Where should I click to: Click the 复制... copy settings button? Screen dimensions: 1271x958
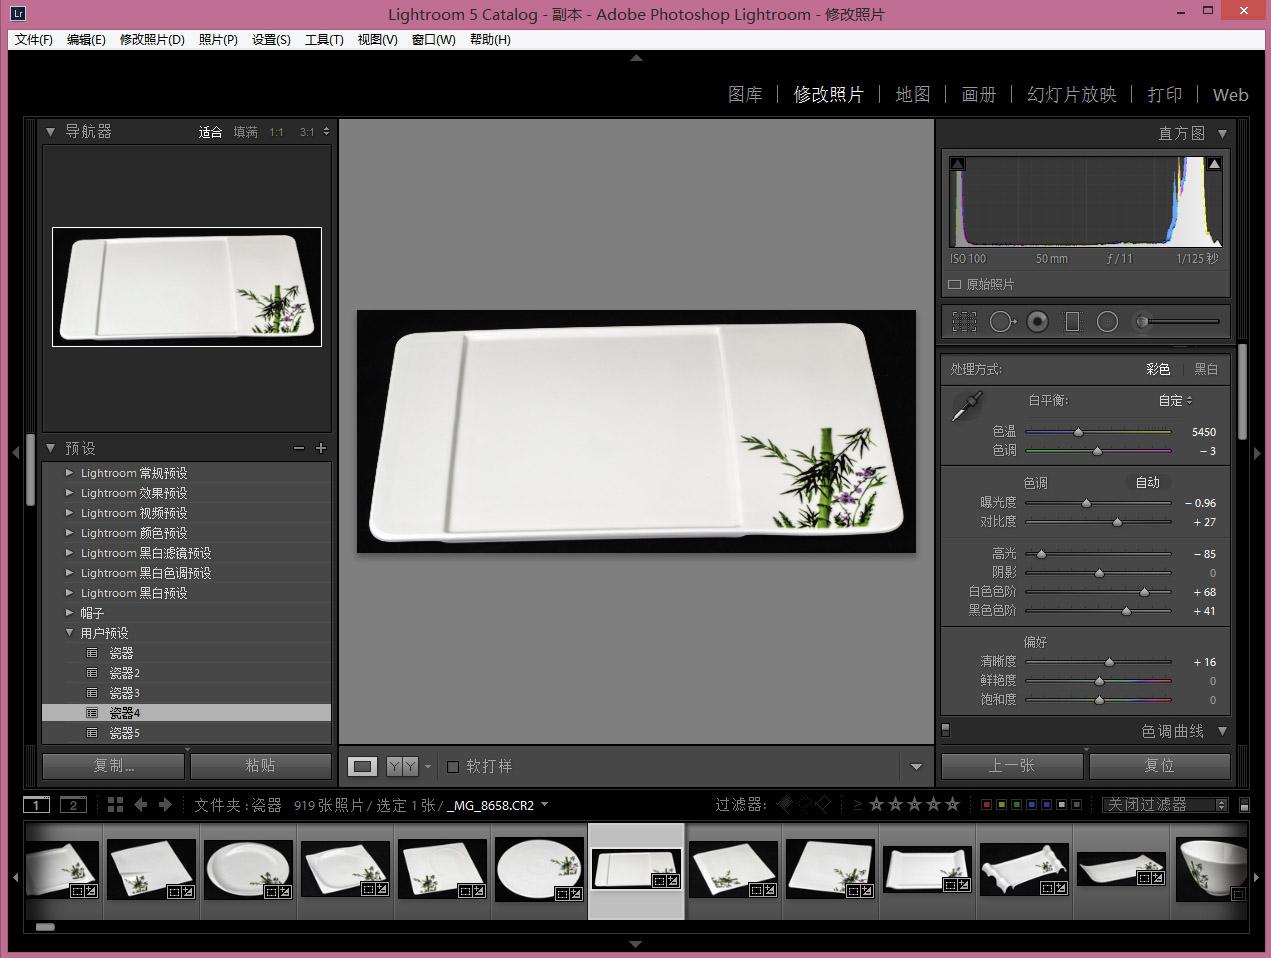pos(113,766)
